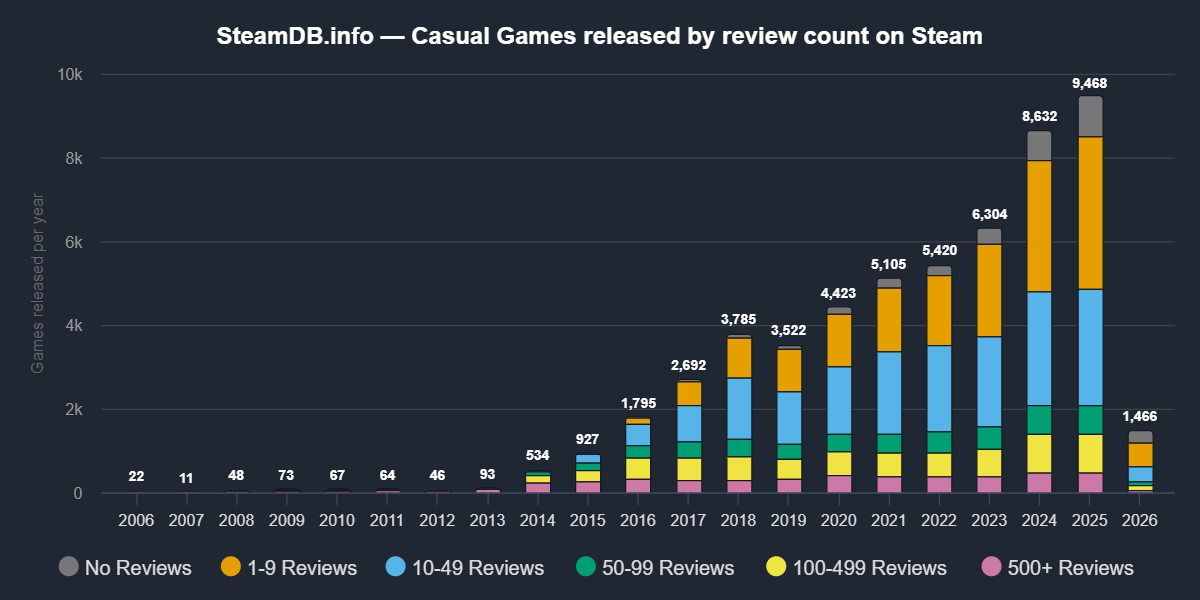Hide the 10-49 Reviews series label
The image size is (1200, 600).
tap(478, 568)
